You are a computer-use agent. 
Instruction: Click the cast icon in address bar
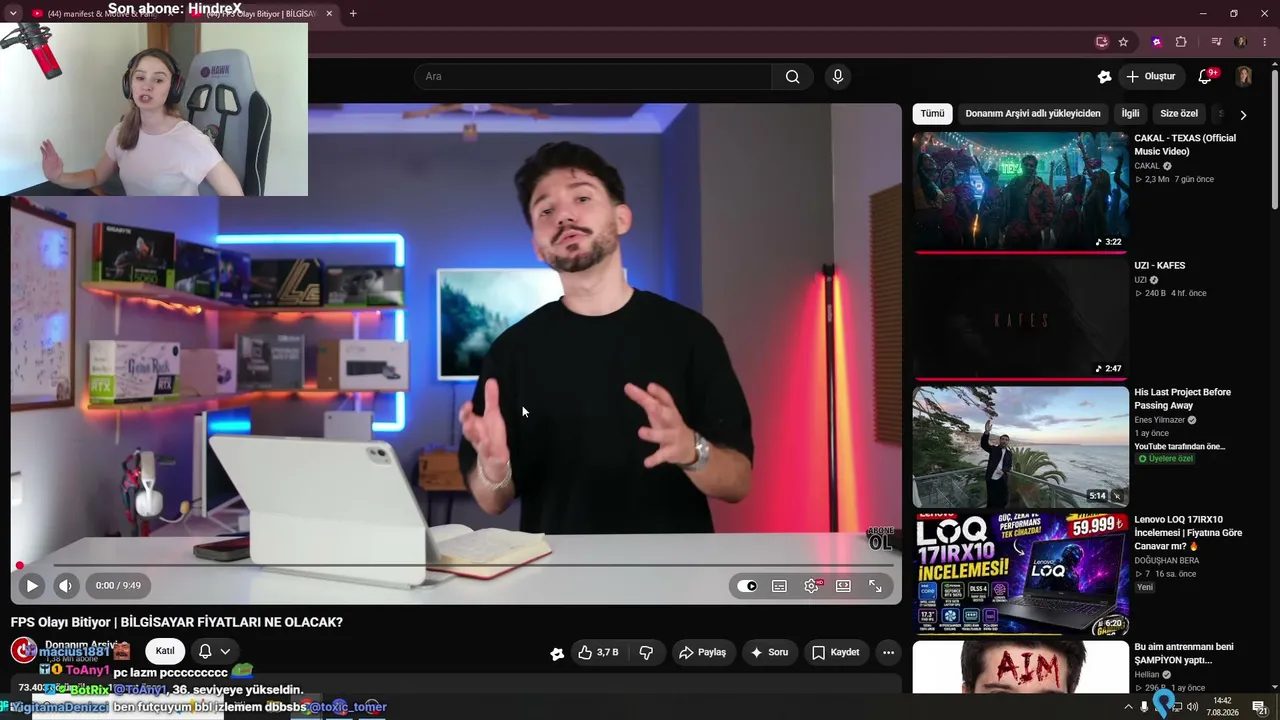coord(1102,42)
